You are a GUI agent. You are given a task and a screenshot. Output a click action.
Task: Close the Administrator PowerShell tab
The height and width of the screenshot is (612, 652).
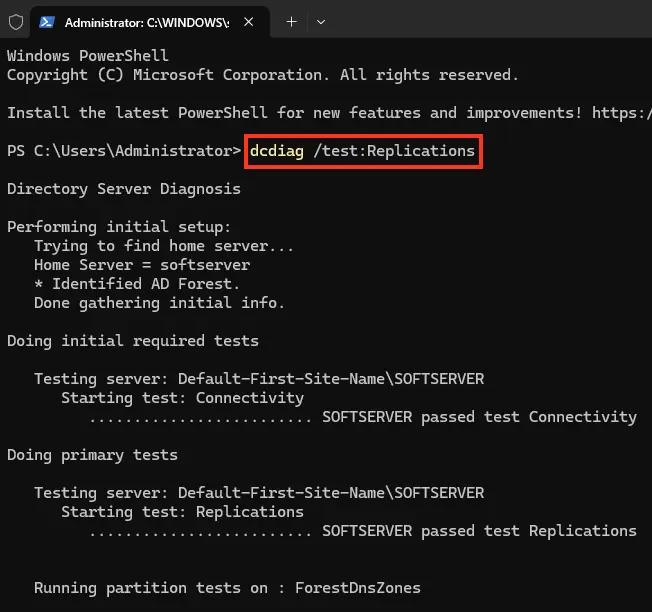[249, 21]
